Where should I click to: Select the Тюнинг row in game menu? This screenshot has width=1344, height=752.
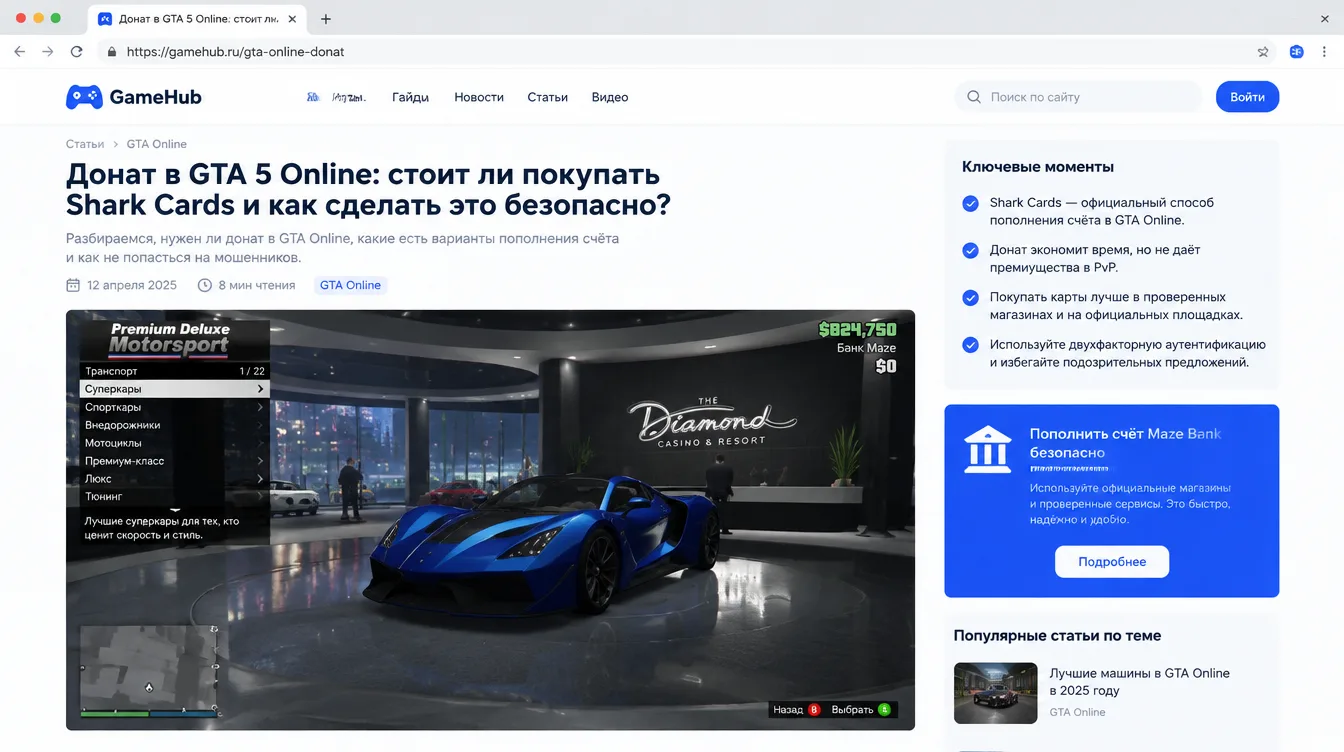click(x=174, y=497)
